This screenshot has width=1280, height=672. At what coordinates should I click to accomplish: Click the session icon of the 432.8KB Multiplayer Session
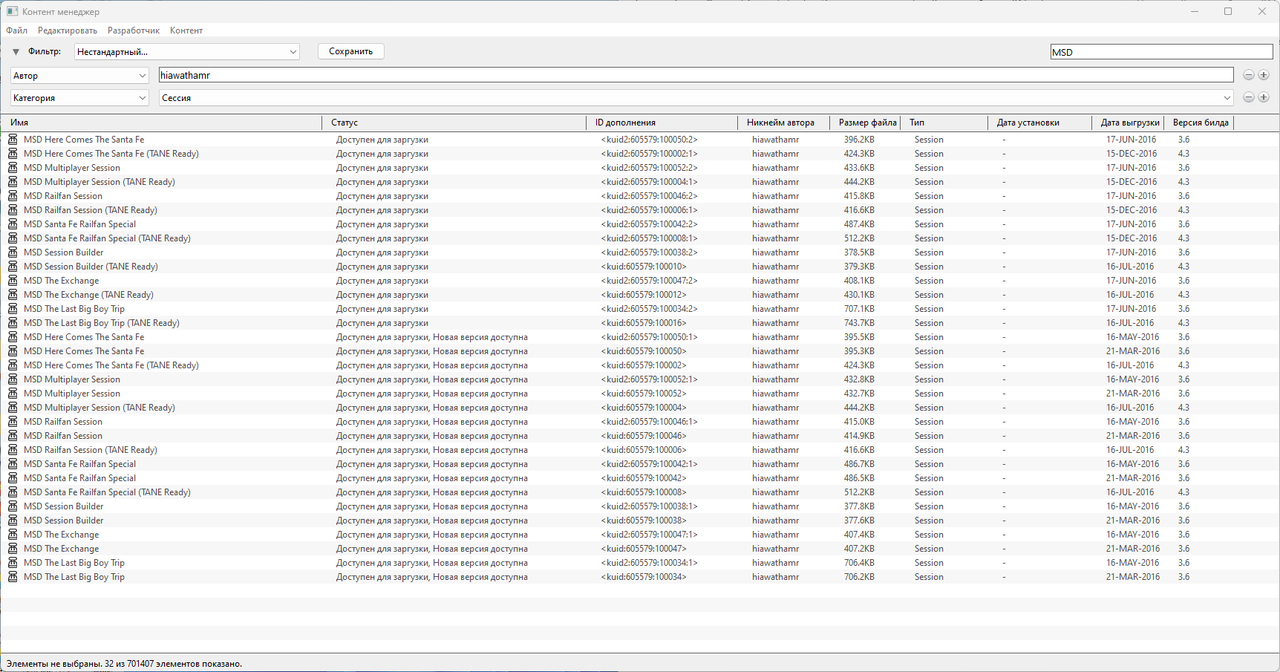14,379
